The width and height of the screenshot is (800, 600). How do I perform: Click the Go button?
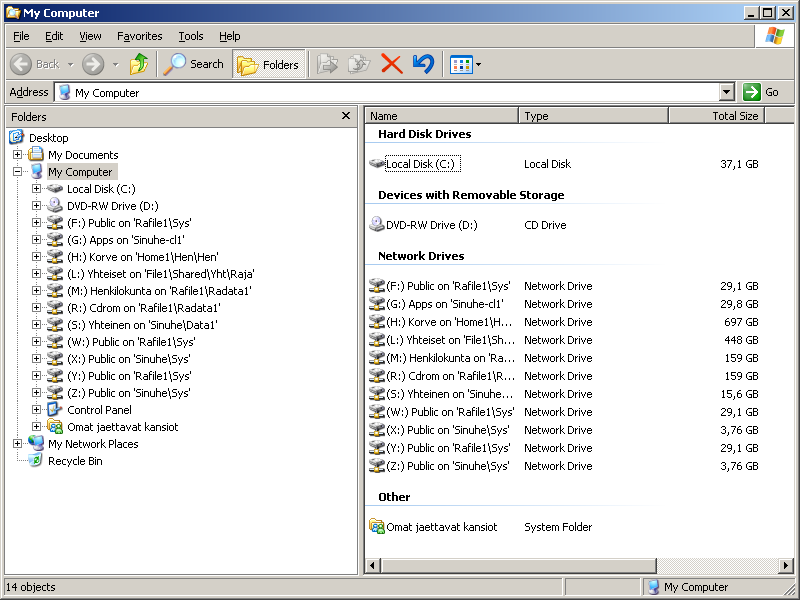point(761,92)
